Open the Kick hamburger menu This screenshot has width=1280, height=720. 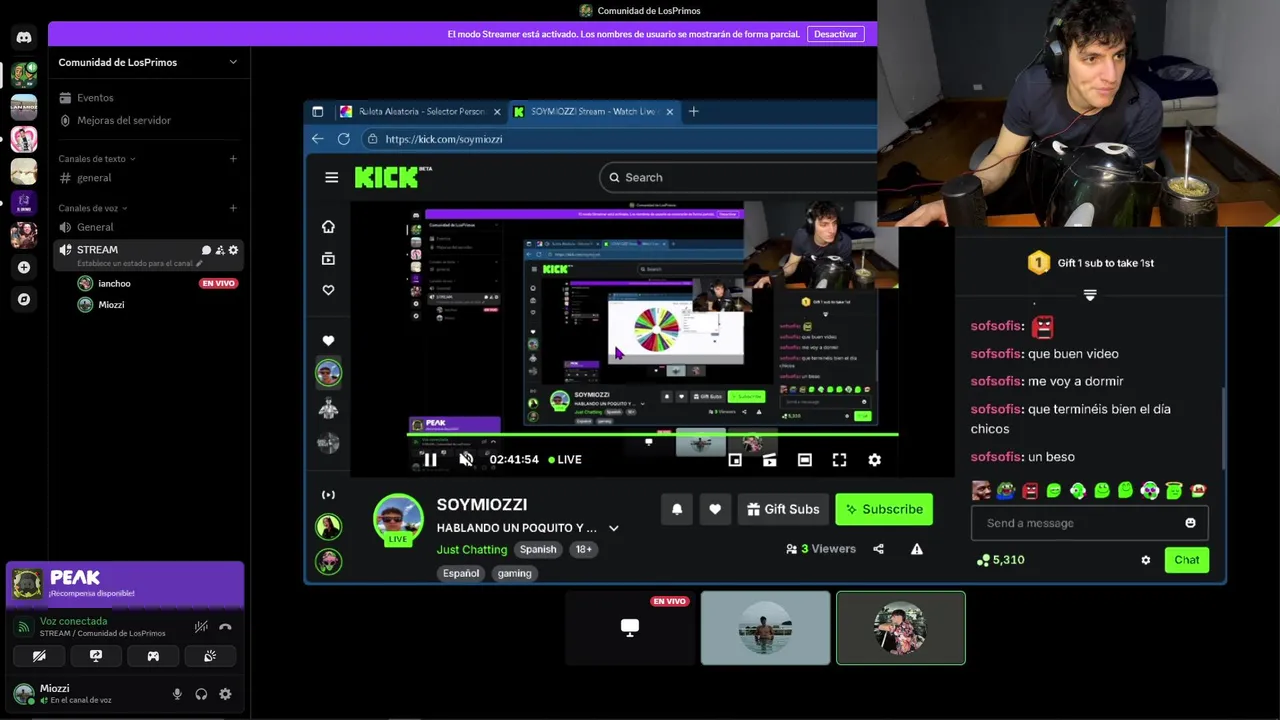pos(331,177)
